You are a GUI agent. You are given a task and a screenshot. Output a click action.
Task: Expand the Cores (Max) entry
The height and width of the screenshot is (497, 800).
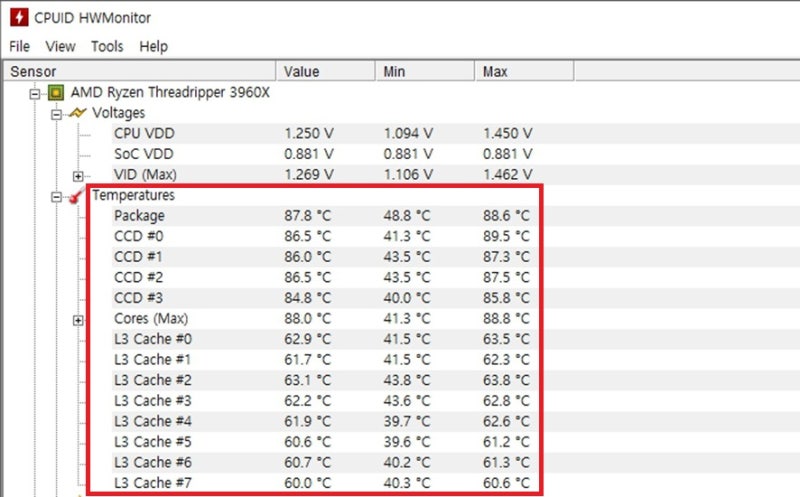[78, 320]
